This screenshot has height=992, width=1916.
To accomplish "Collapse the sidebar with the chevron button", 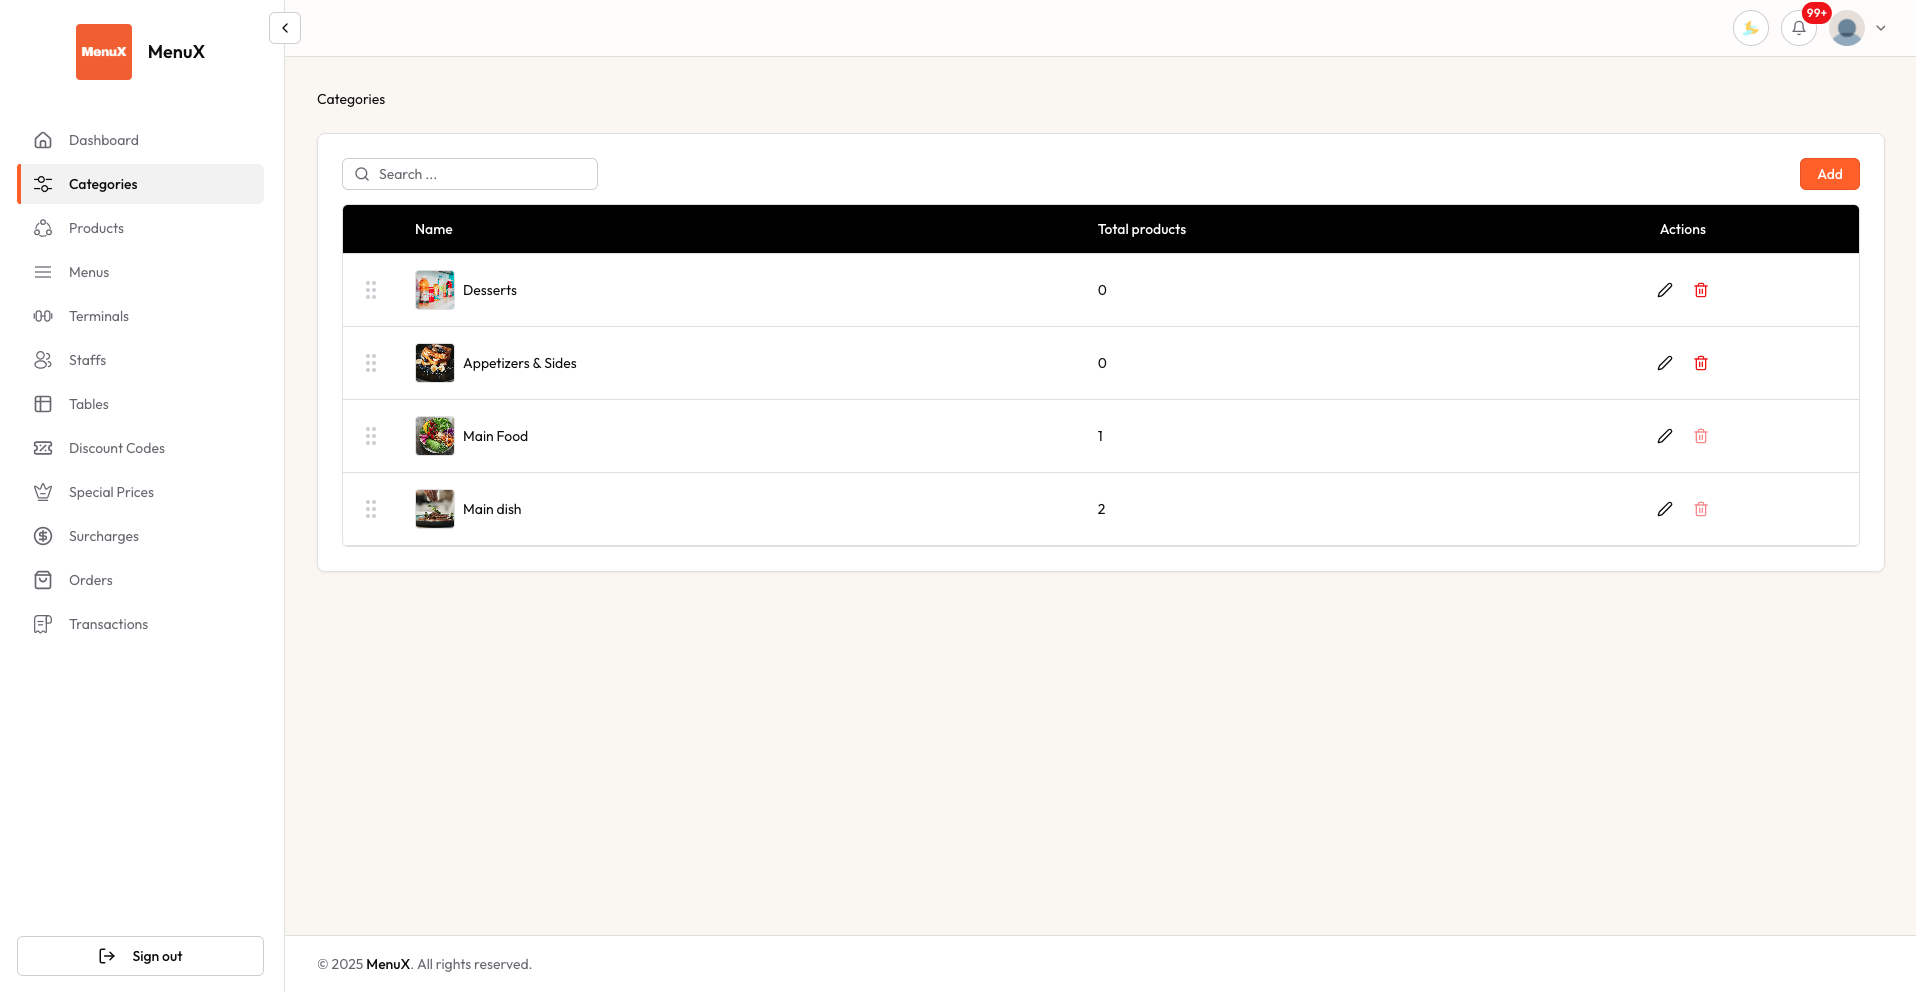I will tap(285, 28).
